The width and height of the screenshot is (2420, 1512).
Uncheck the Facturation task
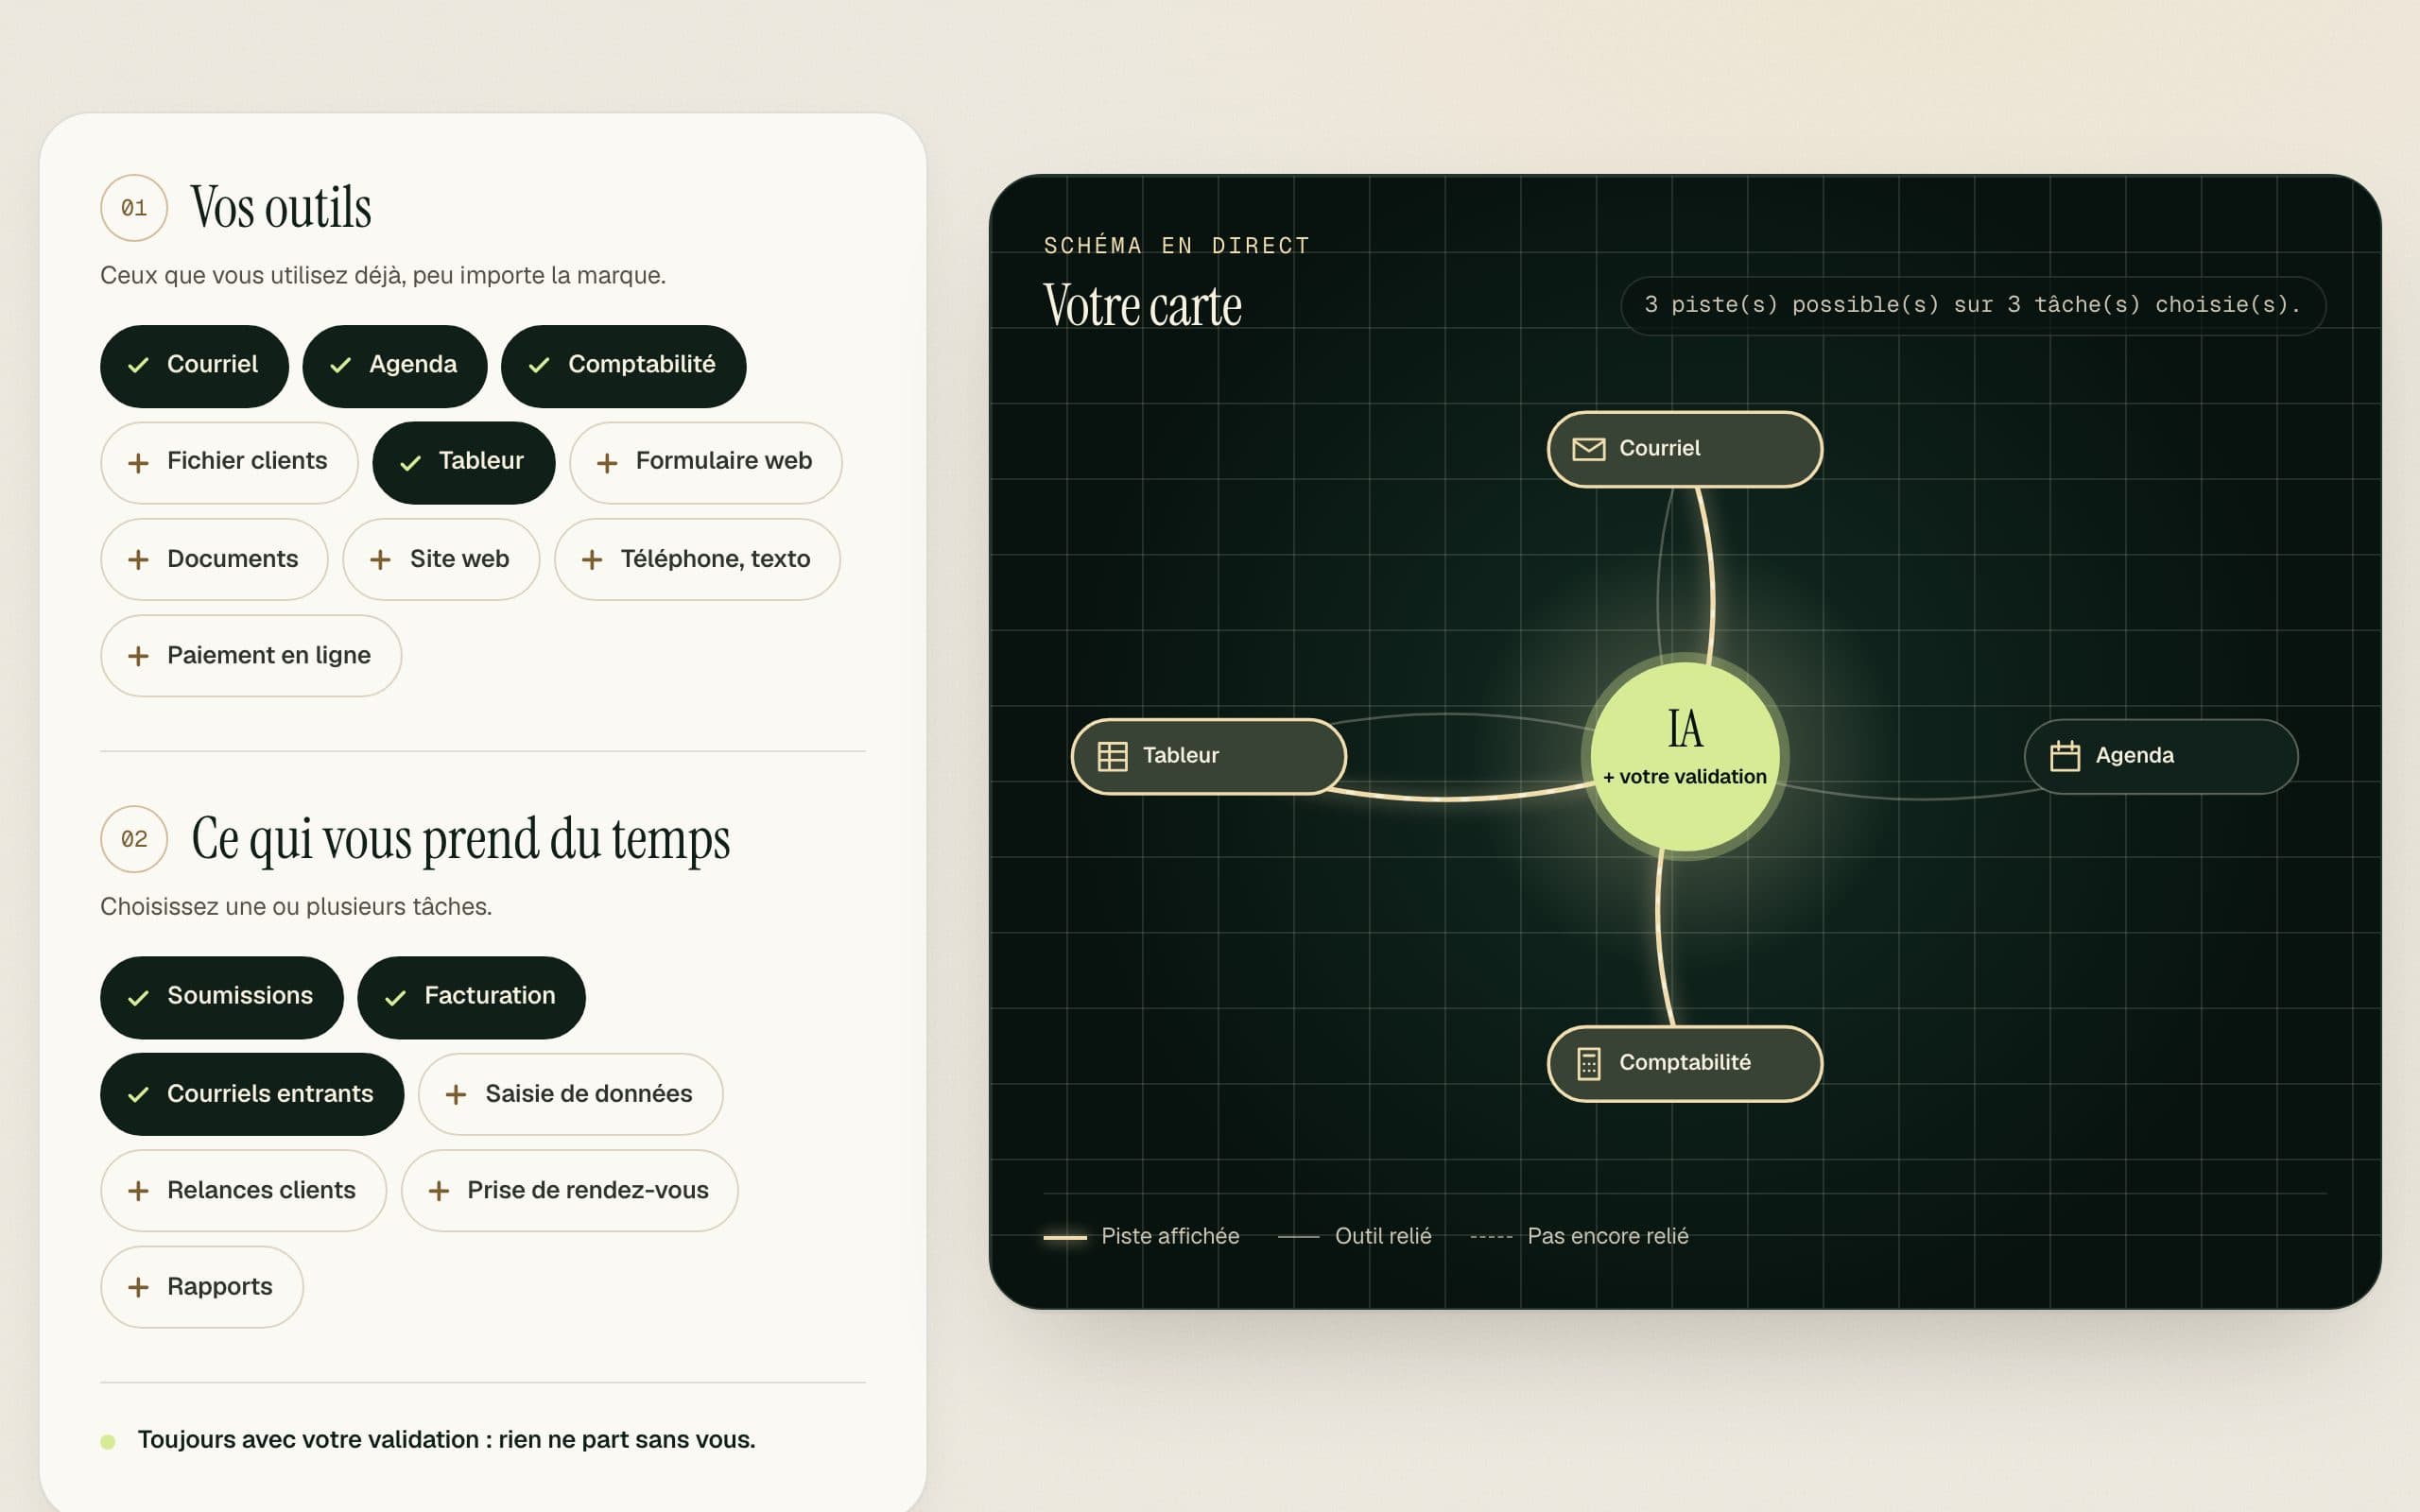[x=471, y=997]
